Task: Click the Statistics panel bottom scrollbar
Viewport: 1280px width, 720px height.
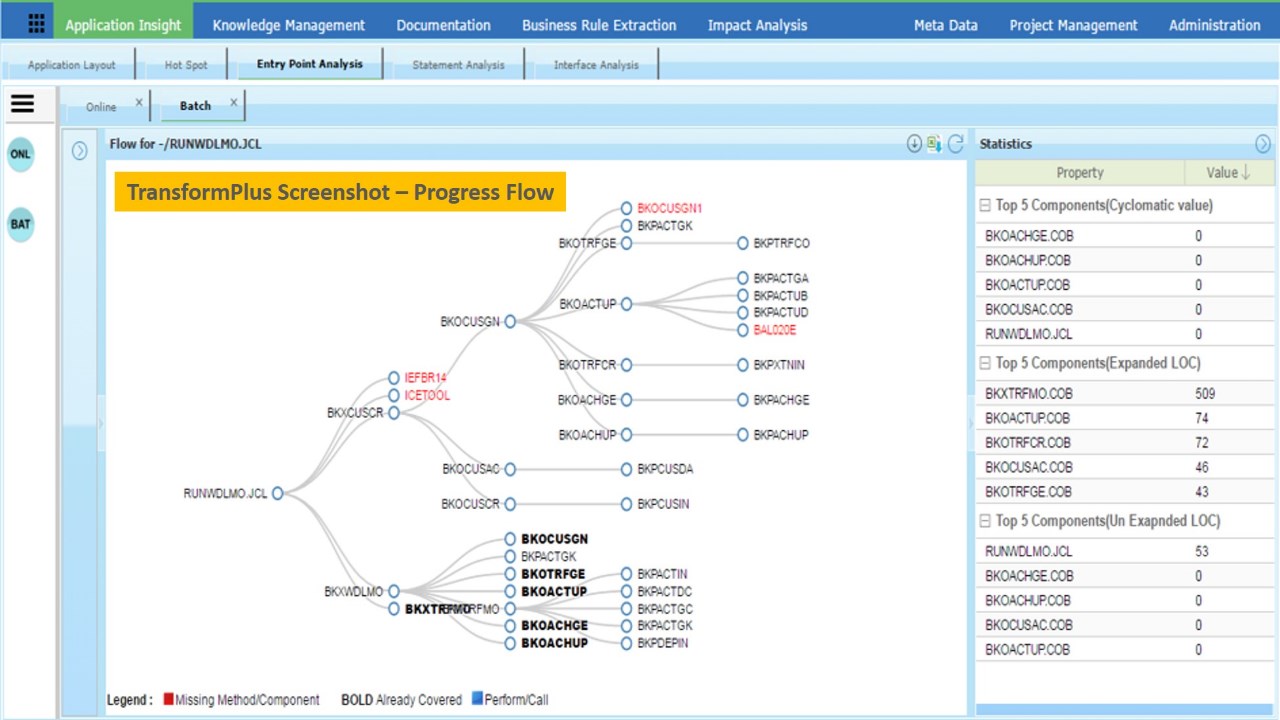Action: point(1124,710)
